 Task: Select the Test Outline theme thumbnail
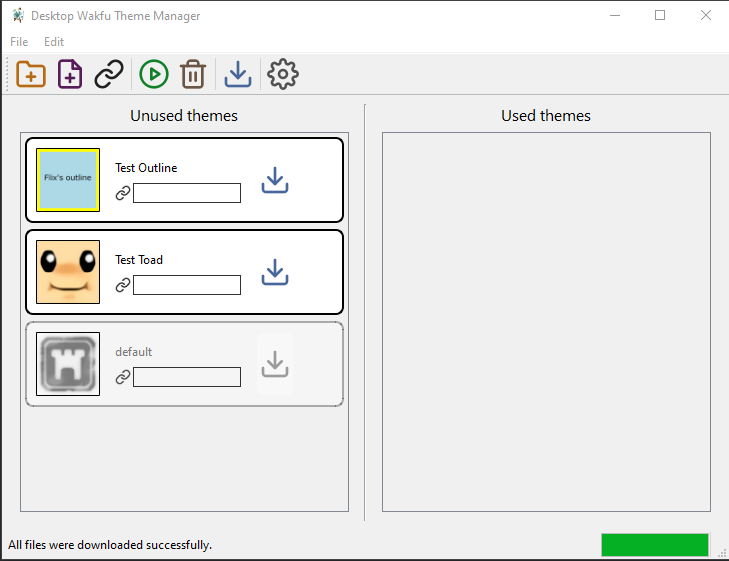[68, 180]
